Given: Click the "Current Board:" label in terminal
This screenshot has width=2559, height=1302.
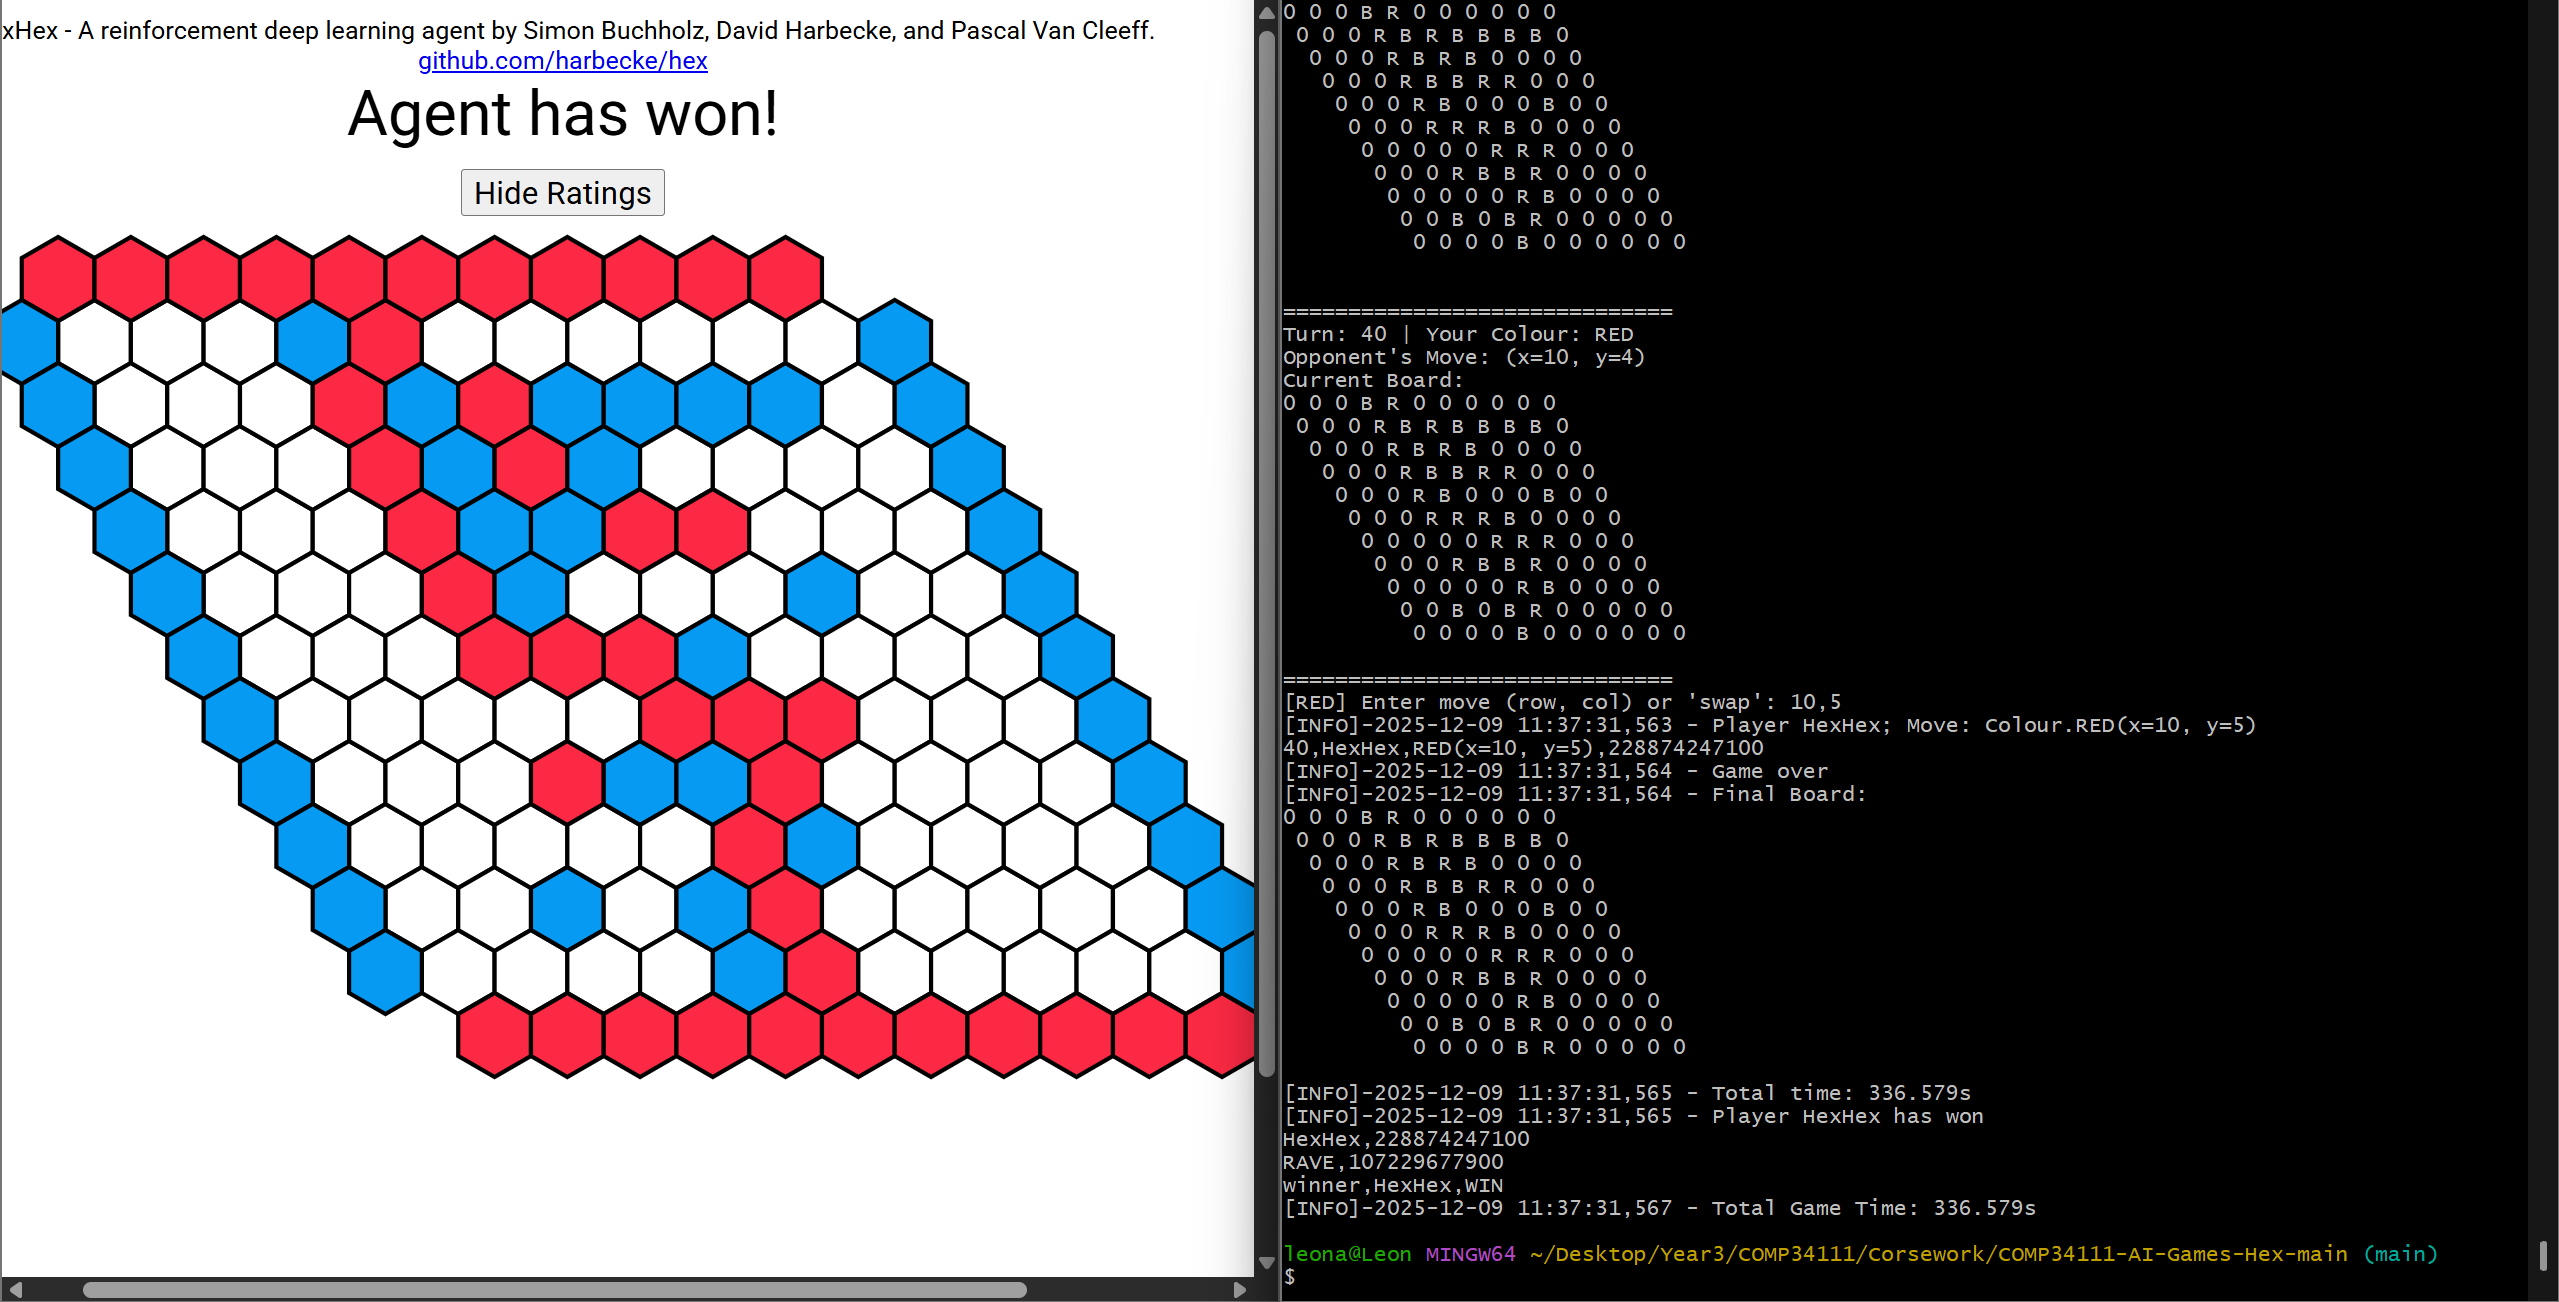Looking at the screenshot, I should coord(1373,380).
